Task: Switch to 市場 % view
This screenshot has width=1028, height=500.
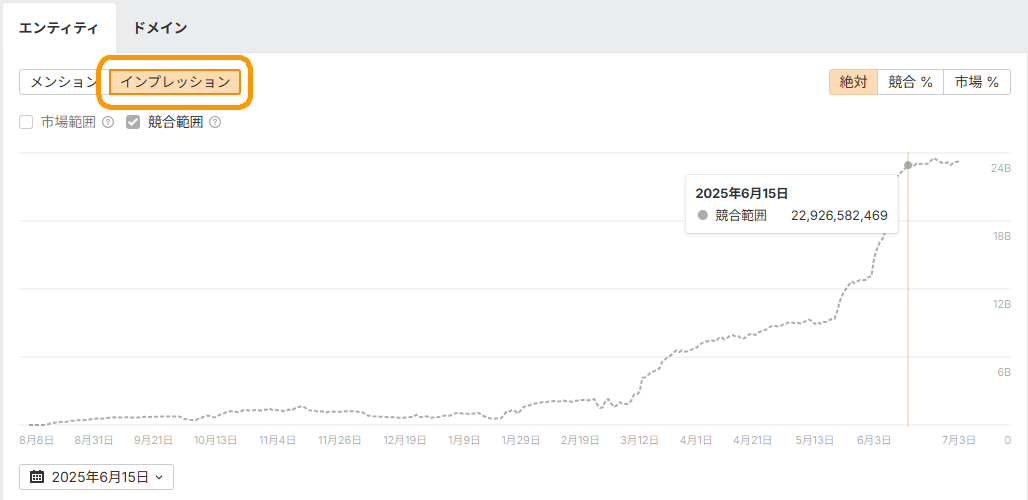Action: [977, 82]
